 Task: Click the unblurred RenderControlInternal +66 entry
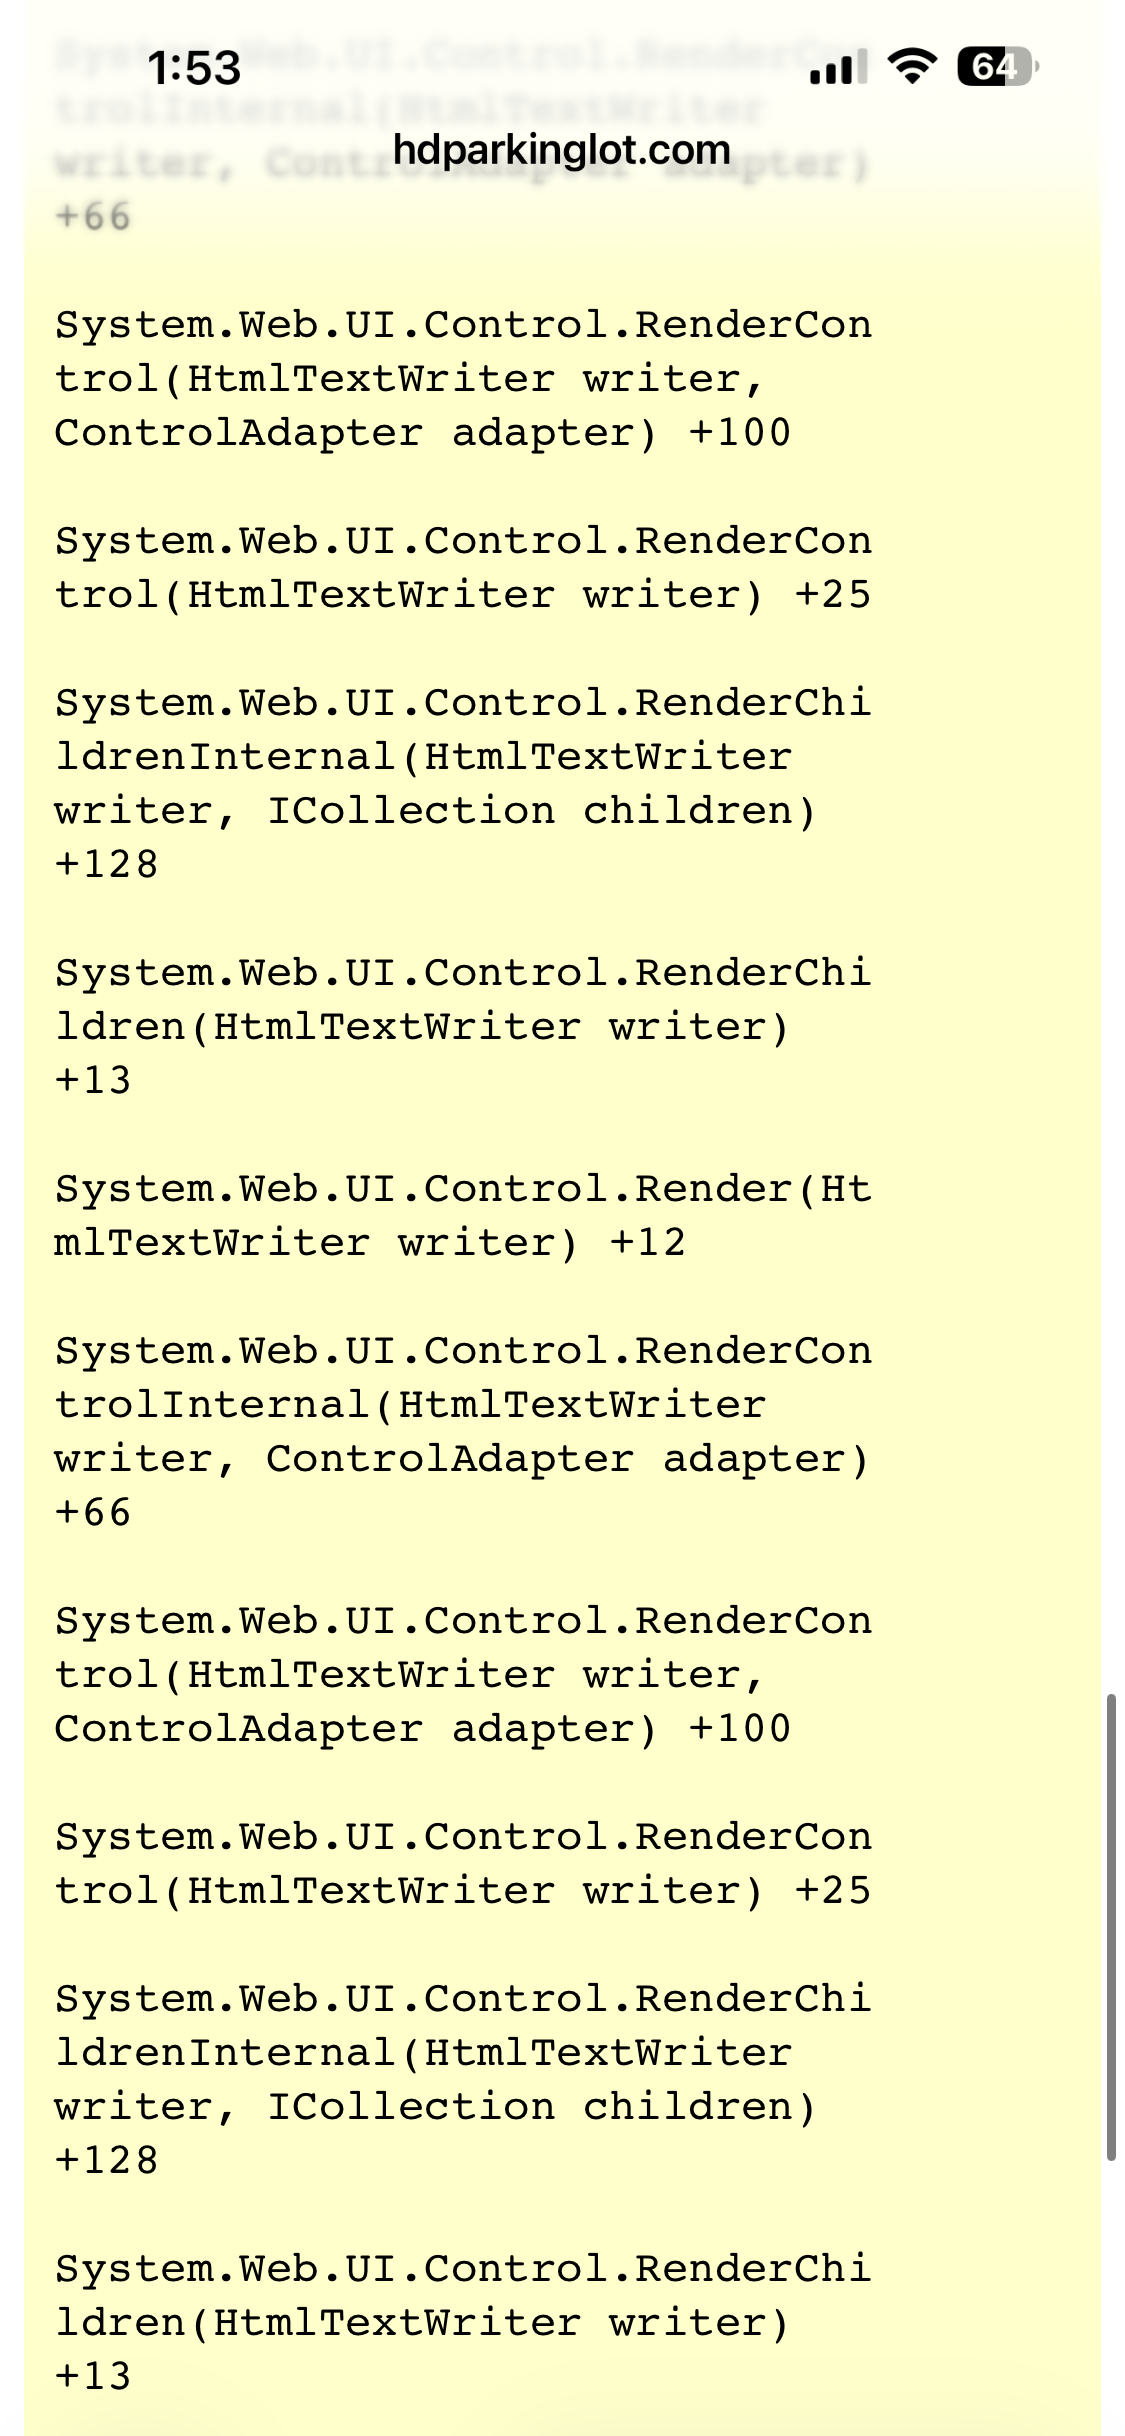[x=462, y=1431]
